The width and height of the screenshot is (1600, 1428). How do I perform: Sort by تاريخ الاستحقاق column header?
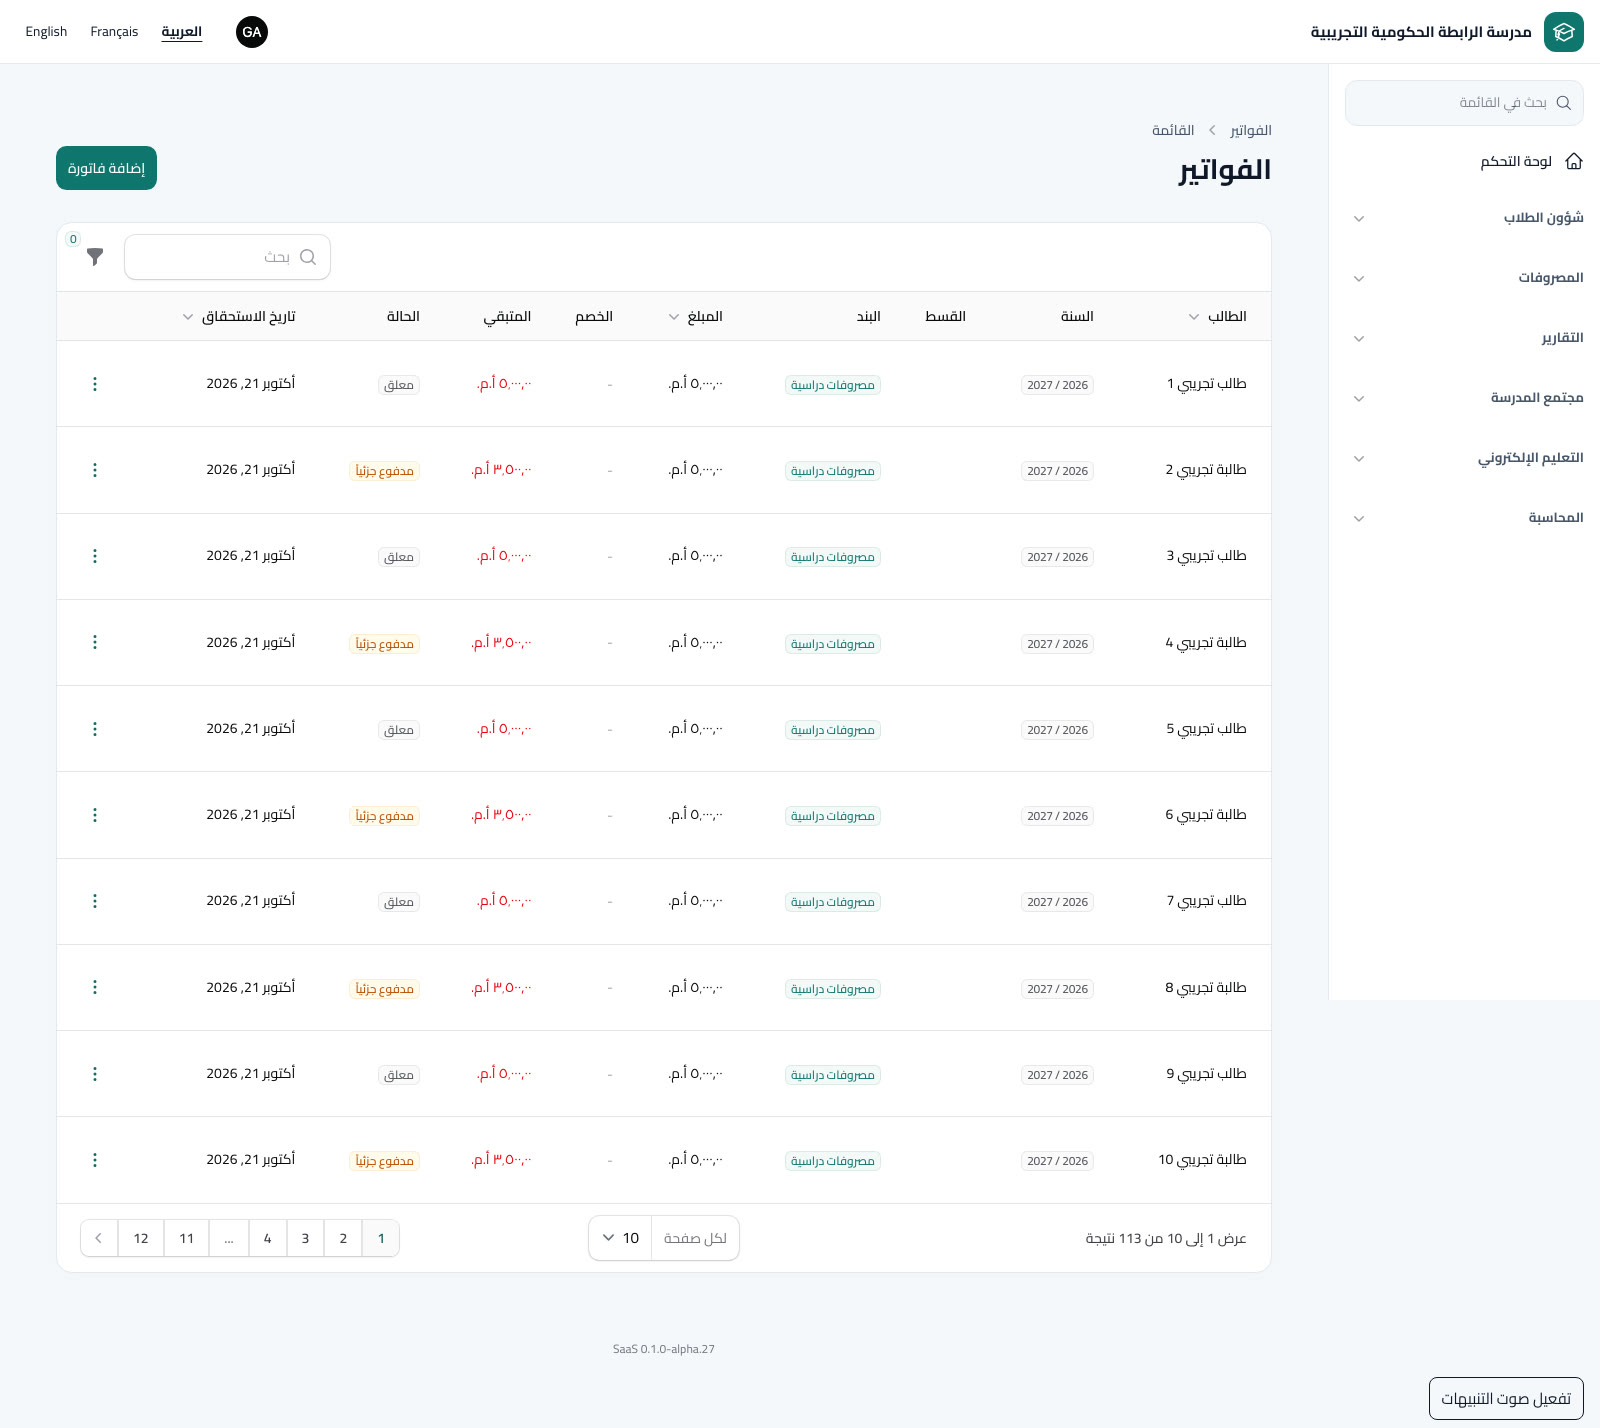coord(239,317)
